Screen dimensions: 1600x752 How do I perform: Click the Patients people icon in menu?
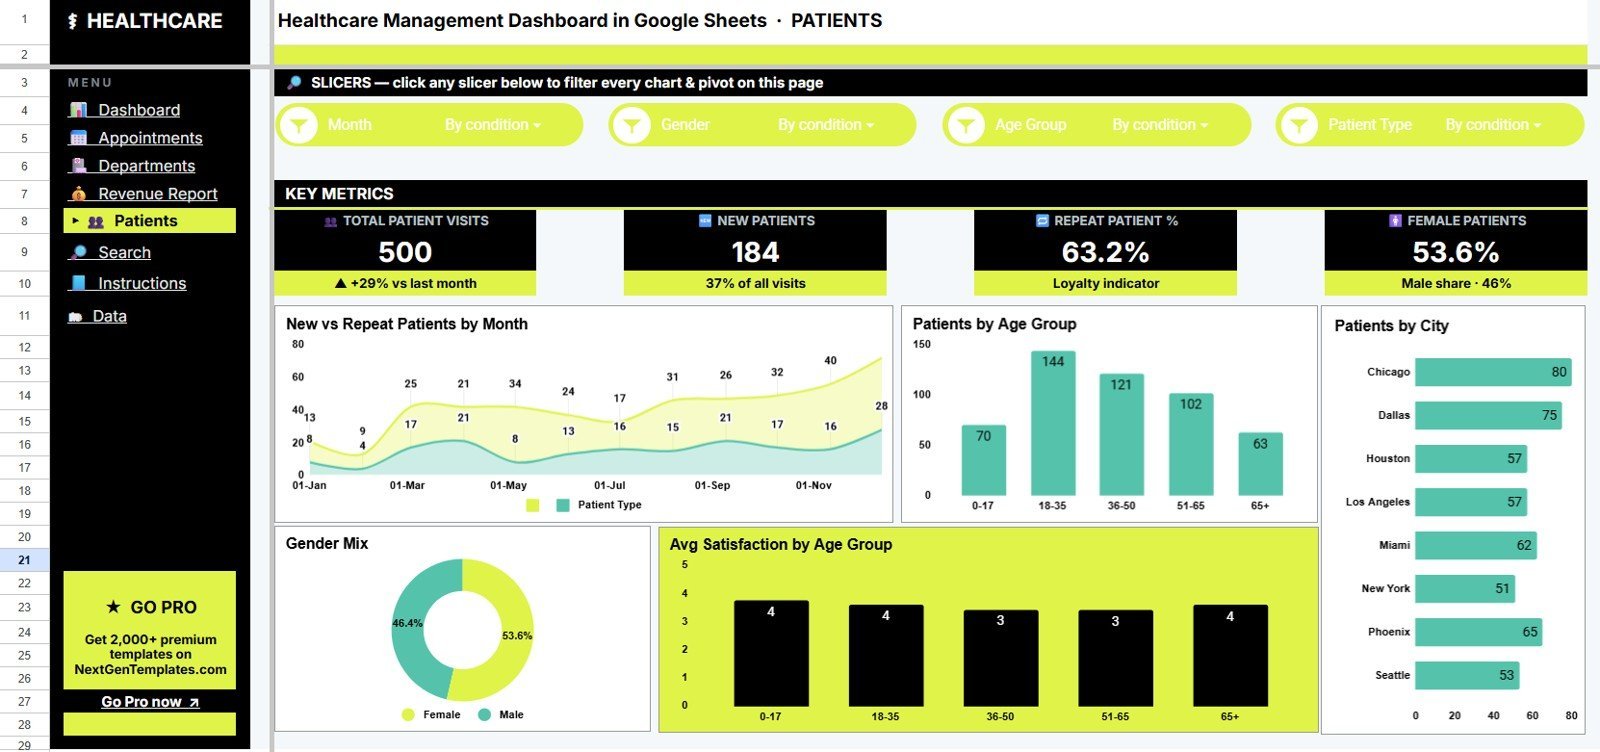pos(96,222)
